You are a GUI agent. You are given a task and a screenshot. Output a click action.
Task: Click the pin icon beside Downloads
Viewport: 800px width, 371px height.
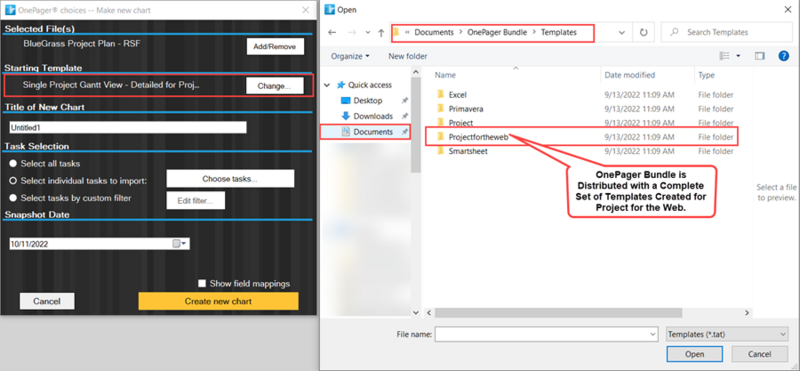click(x=405, y=116)
